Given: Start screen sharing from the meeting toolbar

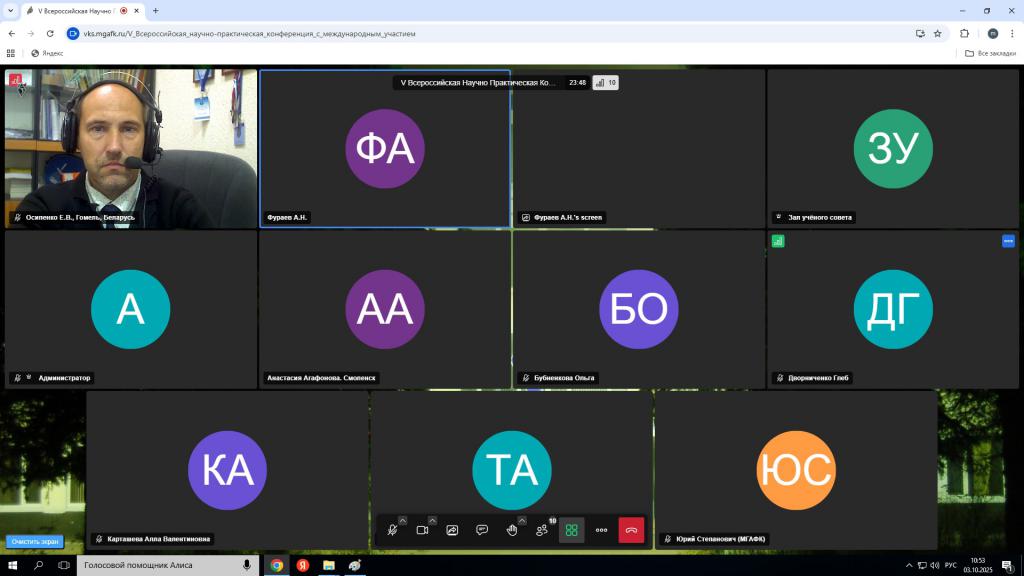Looking at the screenshot, I should 452,530.
